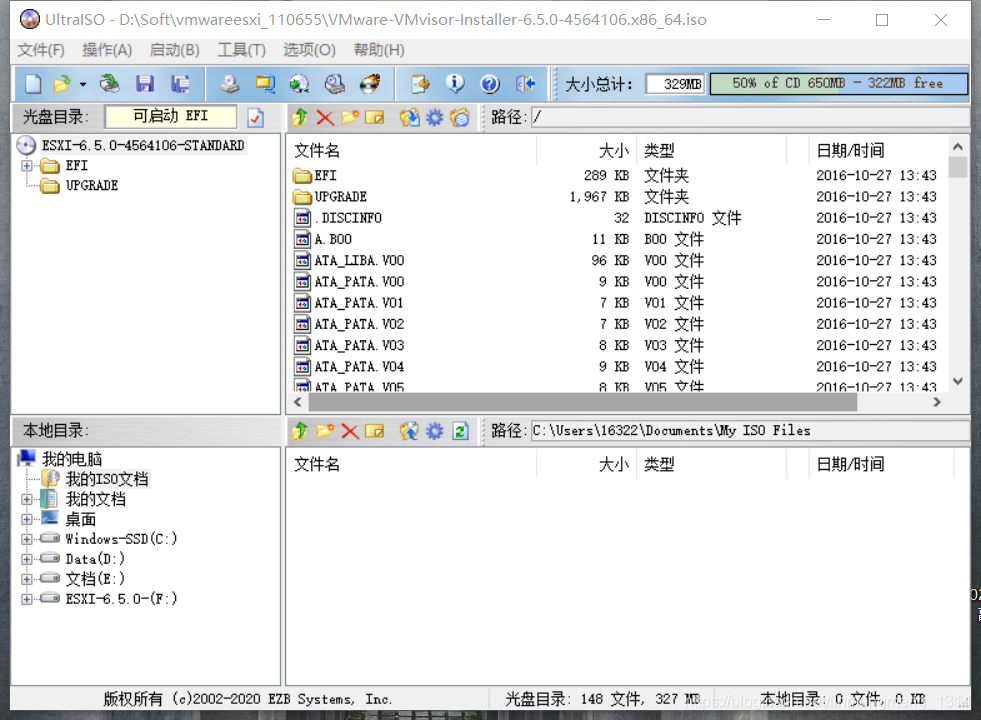This screenshot has width=981, height=720.
Task: Click red Delete X in disc pane toolbar
Action: (325, 118)
